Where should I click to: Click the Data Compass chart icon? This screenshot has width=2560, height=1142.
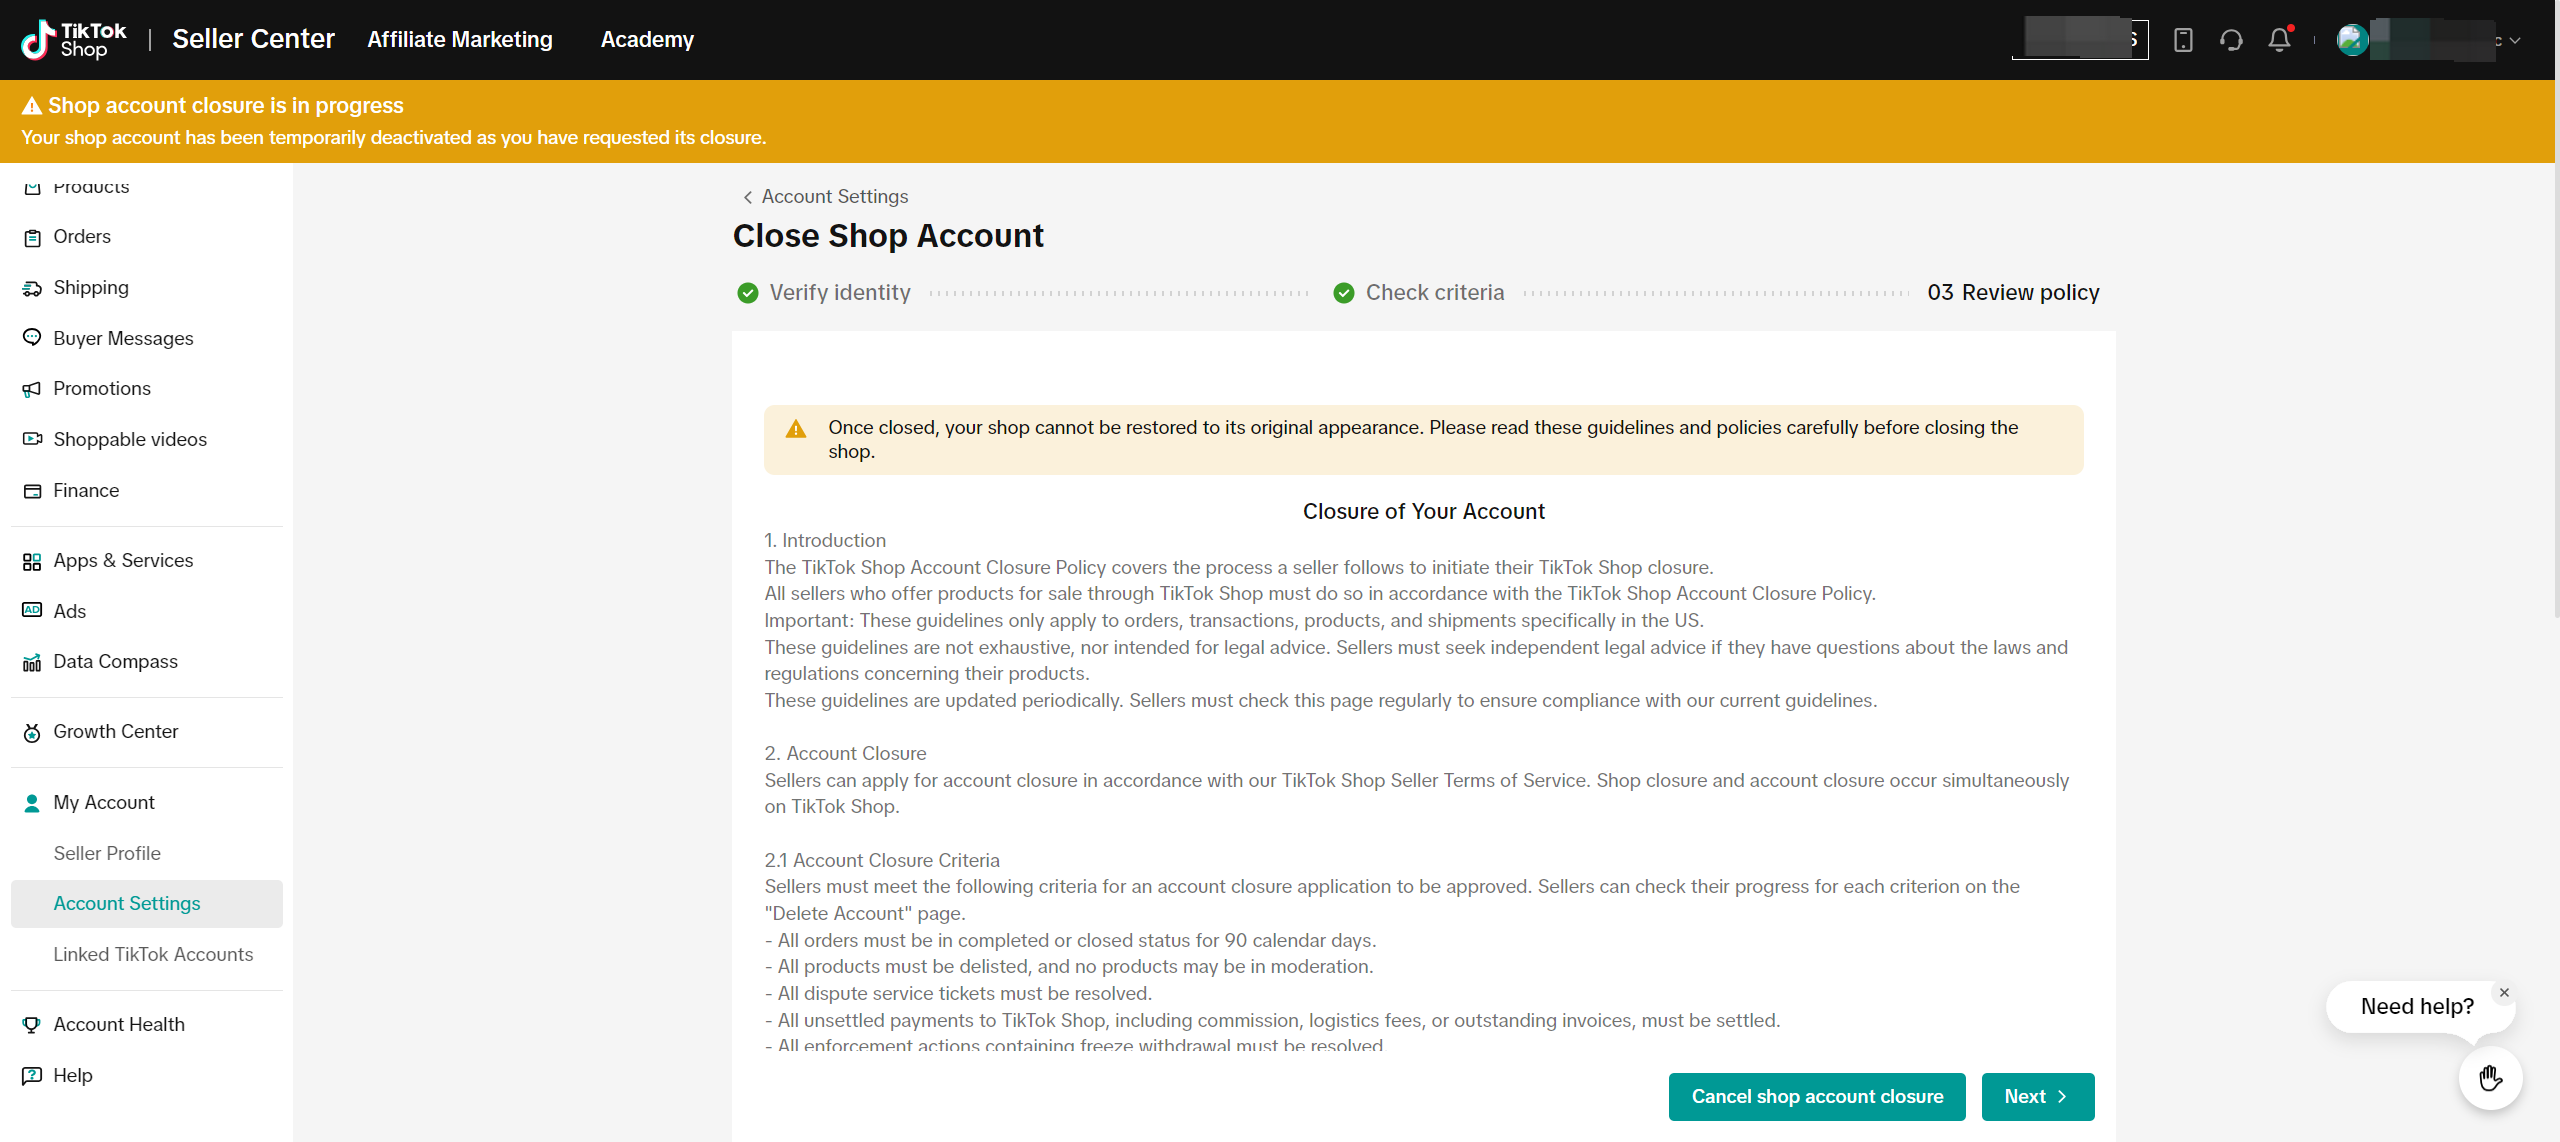point(32,662)
